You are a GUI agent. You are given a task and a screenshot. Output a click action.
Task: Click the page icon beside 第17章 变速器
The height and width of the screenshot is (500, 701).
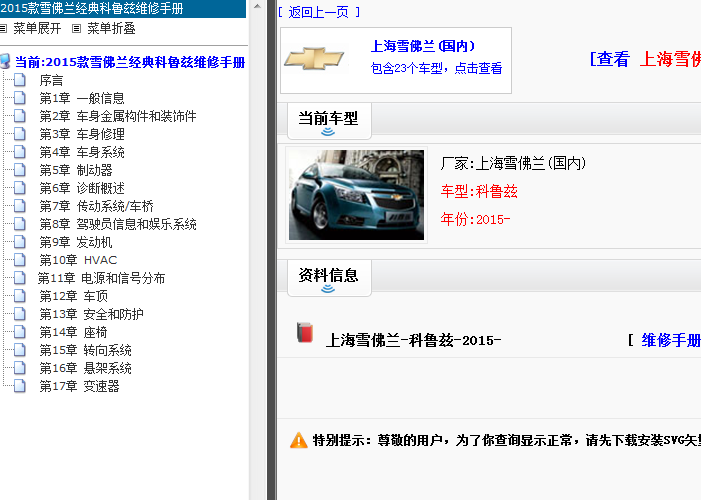(x=20, y=386)
